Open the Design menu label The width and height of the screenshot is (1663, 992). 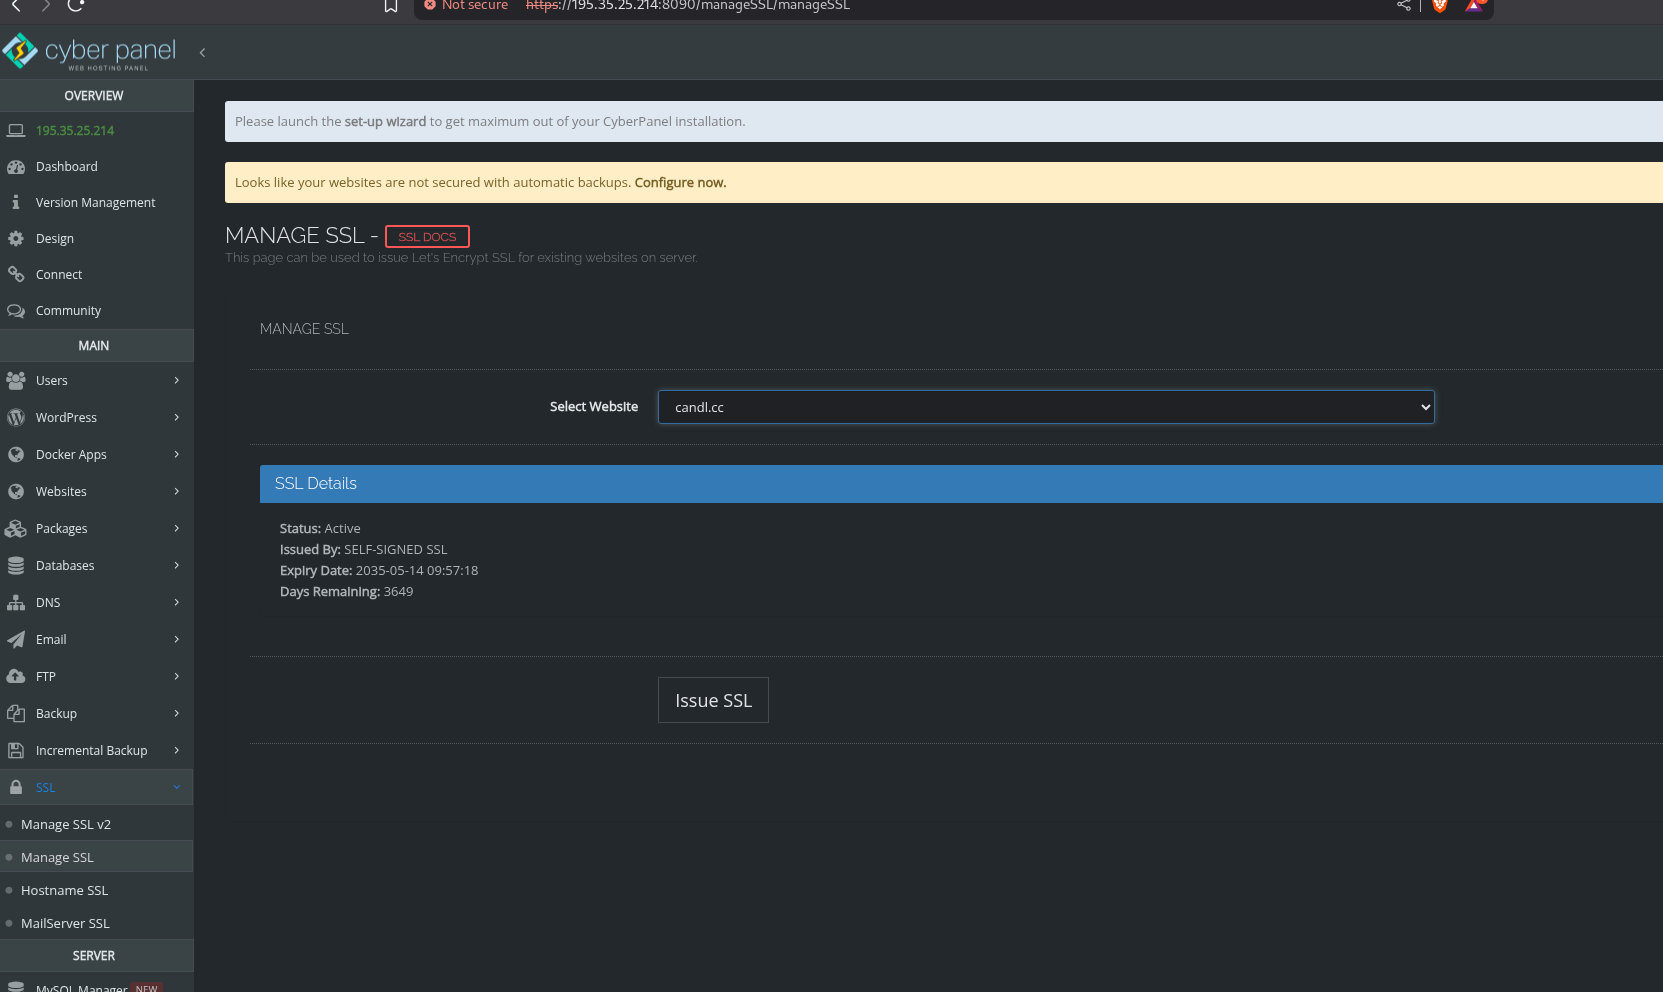55,238
